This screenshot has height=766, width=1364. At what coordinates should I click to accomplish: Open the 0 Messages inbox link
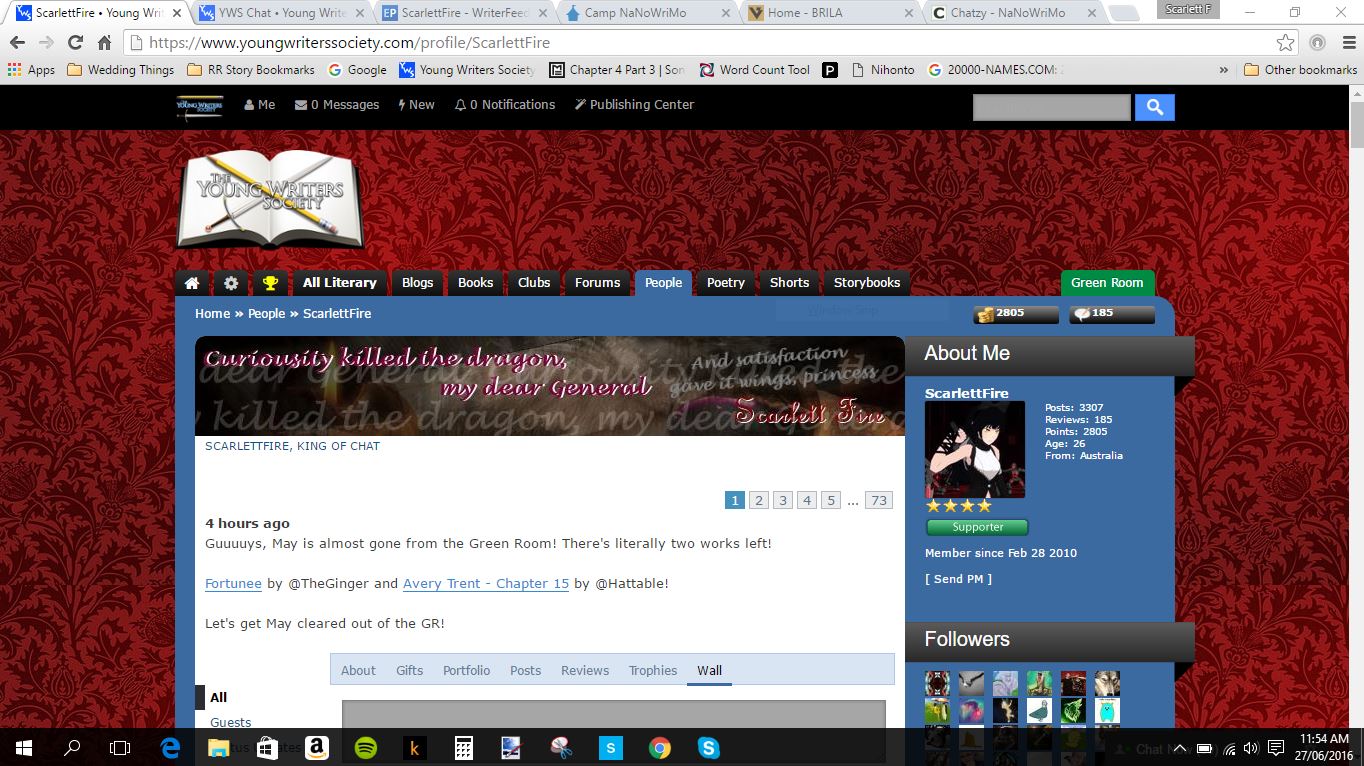click(x=337, y=105)
